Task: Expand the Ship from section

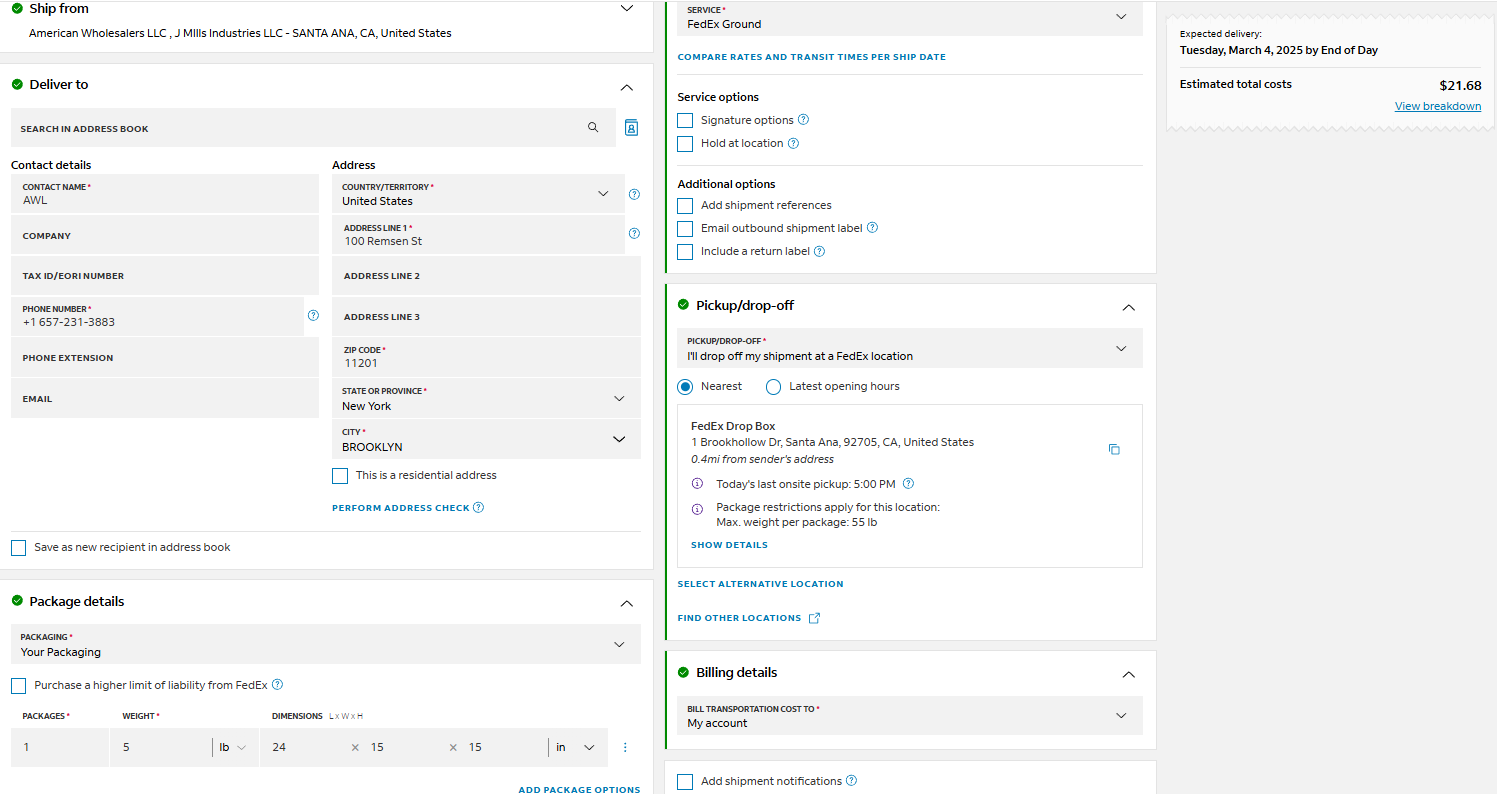Action: tap(627, 8)
